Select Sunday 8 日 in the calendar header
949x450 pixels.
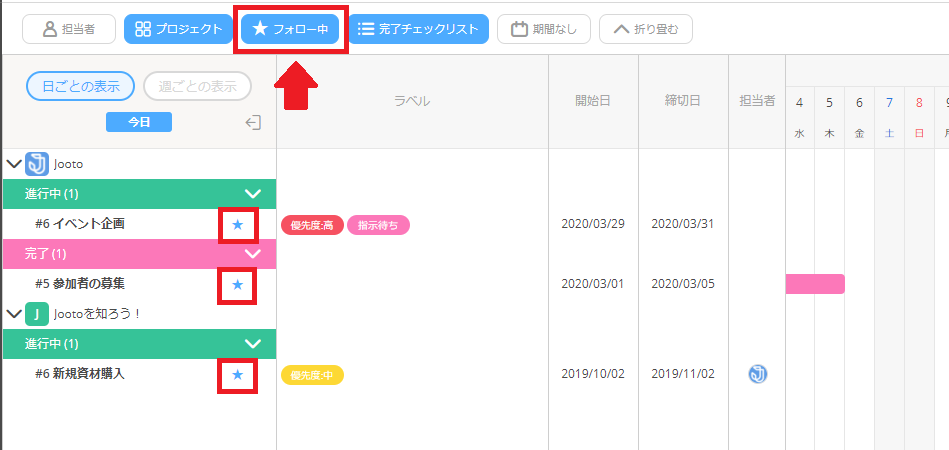pyautogui.click(x=919, y=117)
